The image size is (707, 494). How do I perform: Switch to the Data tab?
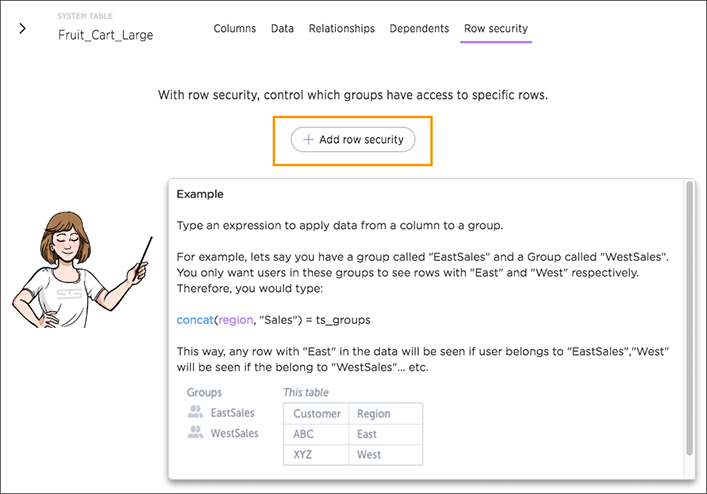pos(282,28)
